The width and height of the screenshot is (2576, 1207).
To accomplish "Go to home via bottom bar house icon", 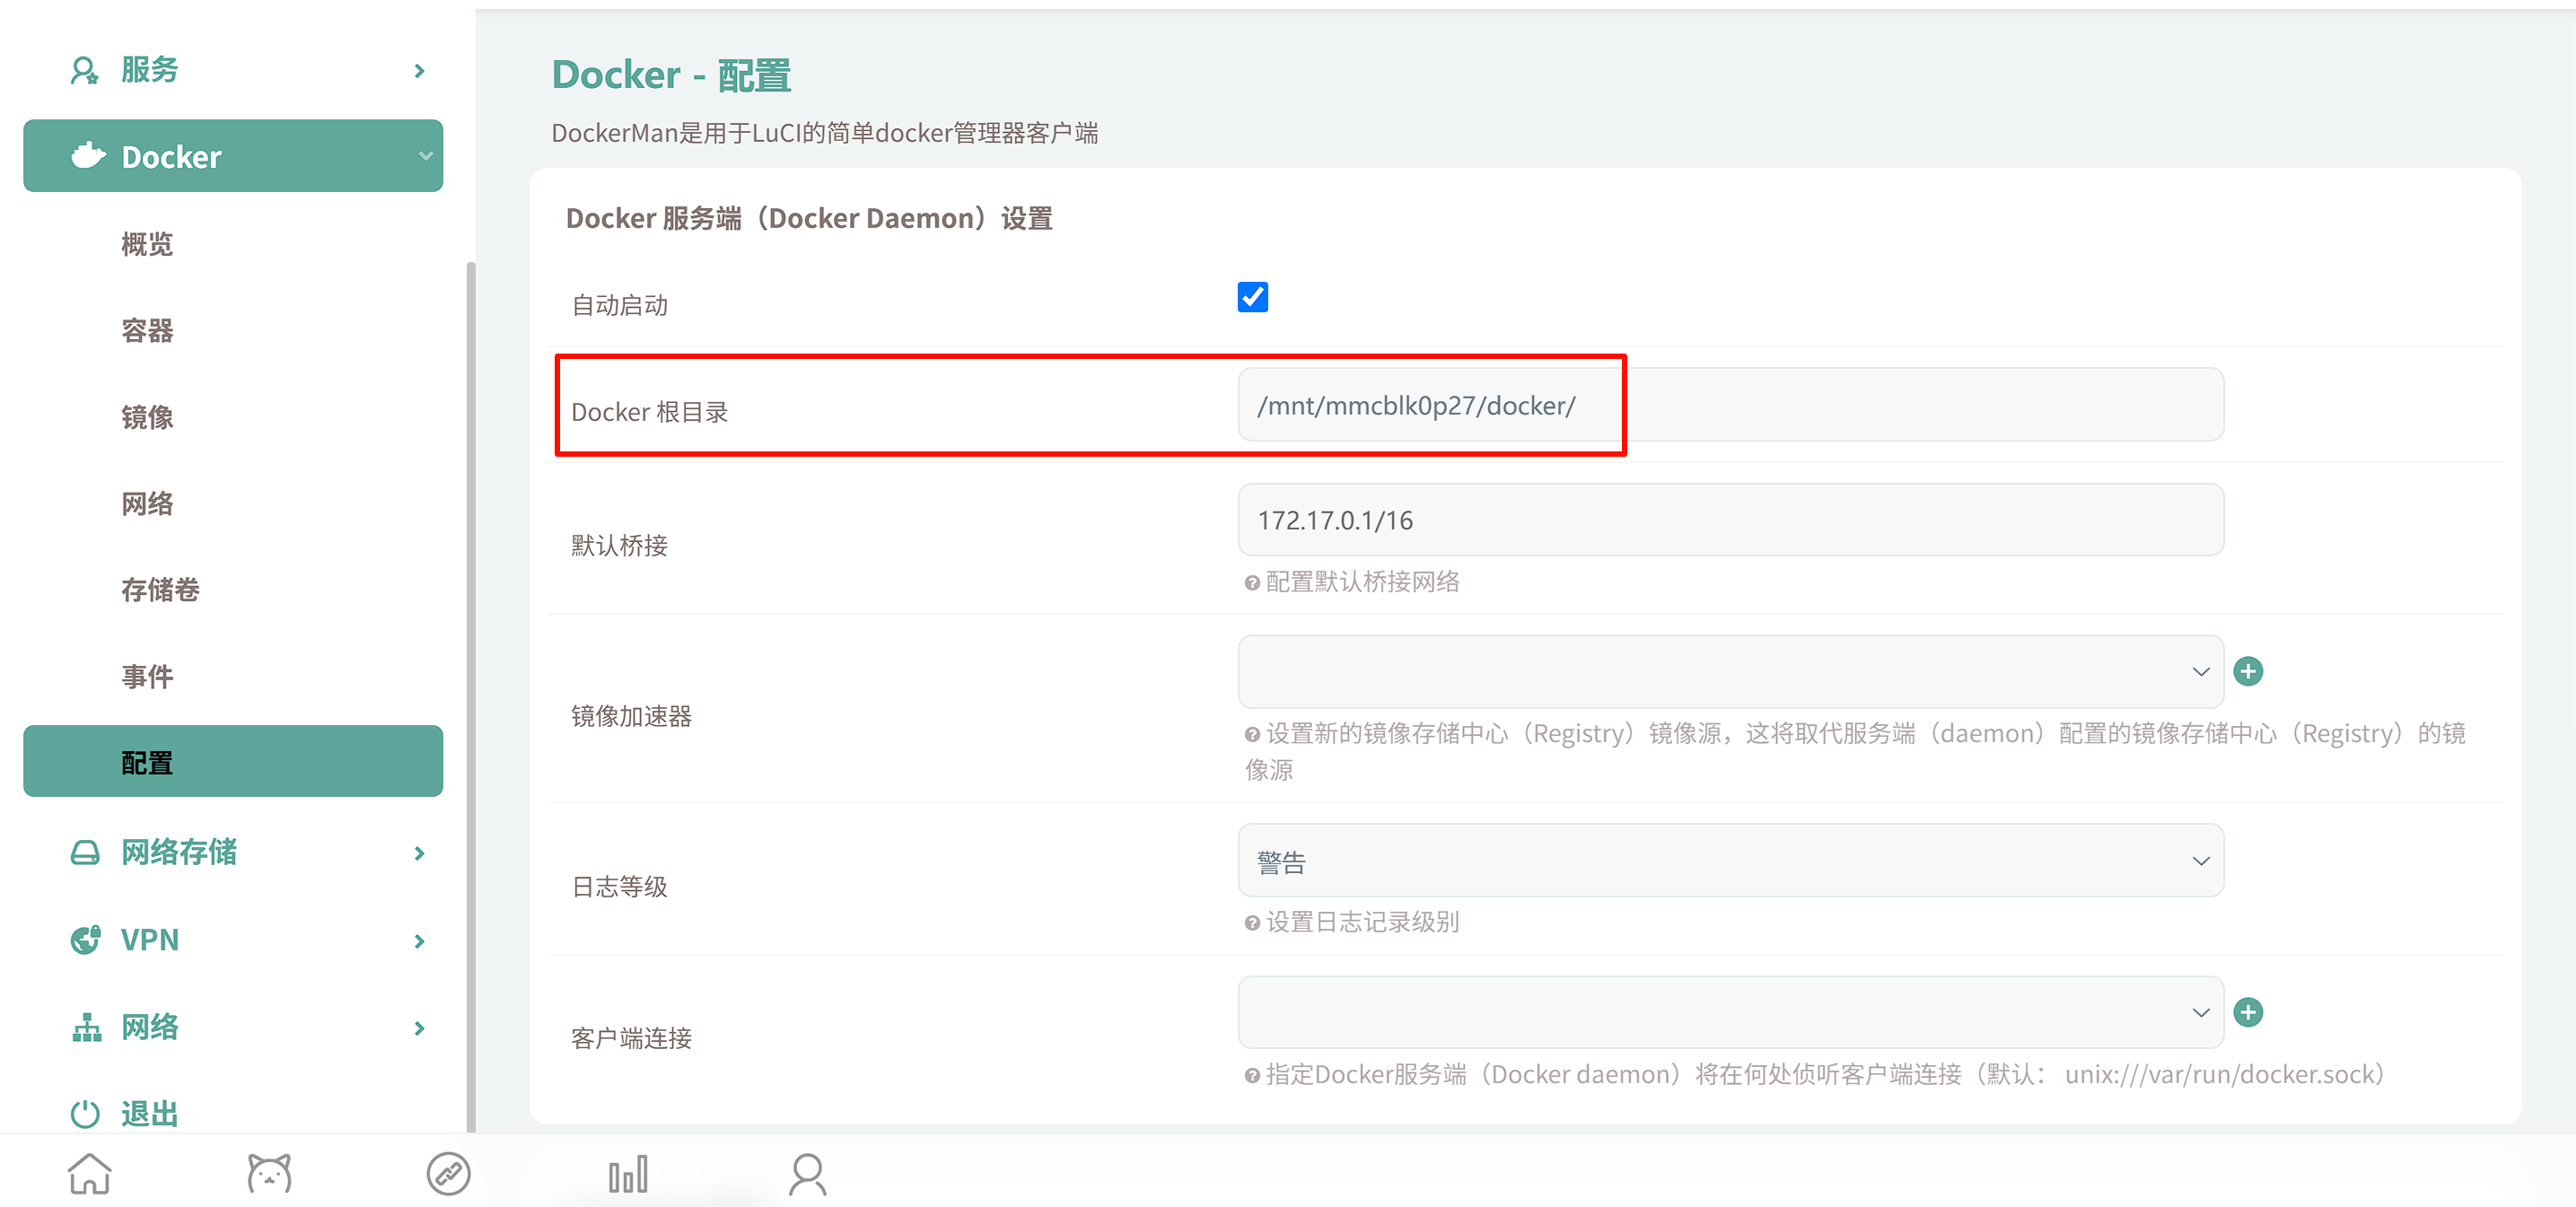I will (x=90, y=1174).
